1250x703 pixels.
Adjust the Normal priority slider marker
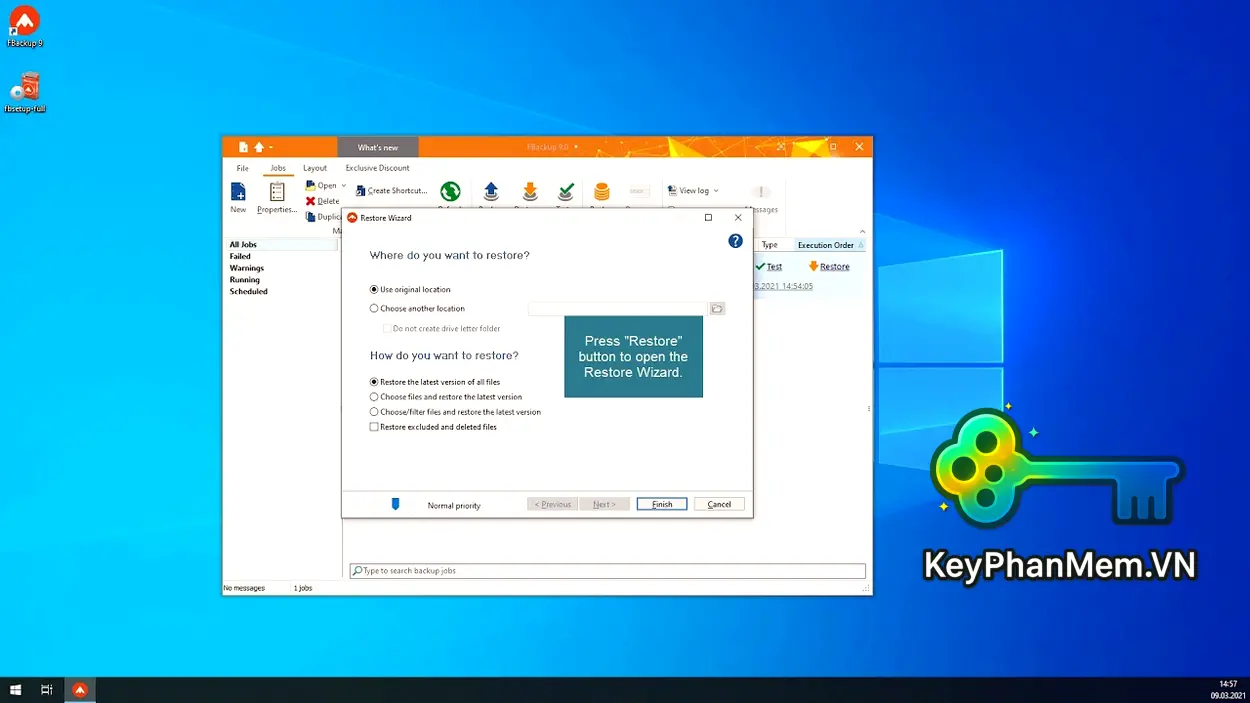[x=396, y=504]
